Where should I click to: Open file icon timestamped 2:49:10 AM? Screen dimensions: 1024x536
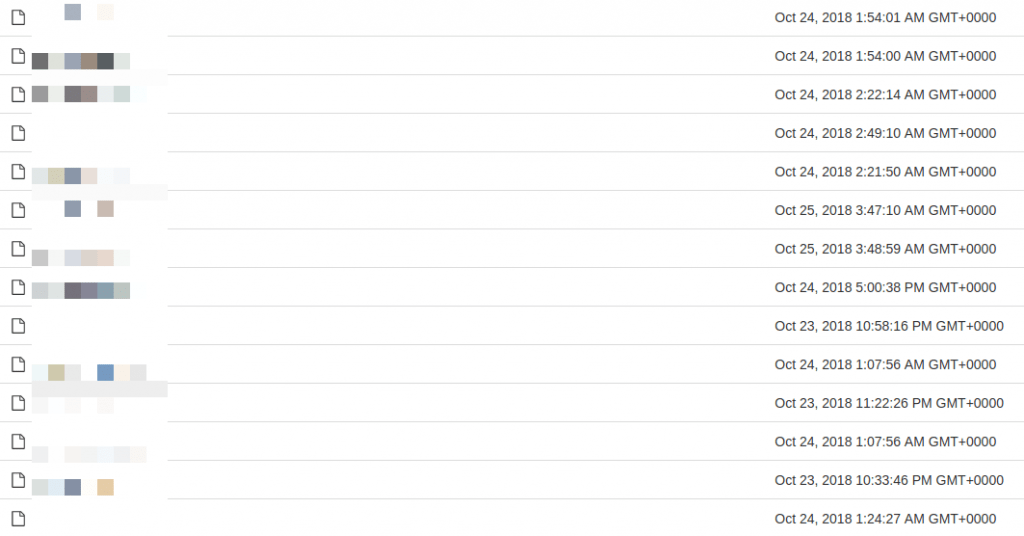pos(17,133)
